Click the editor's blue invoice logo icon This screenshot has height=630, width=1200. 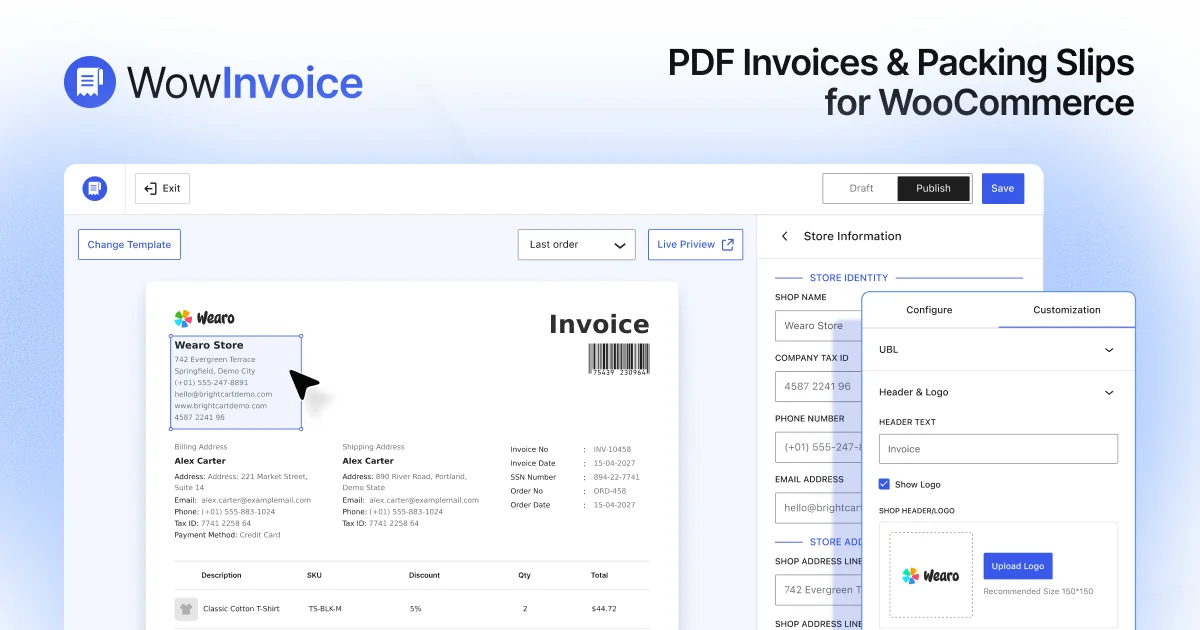pos(95,188)
